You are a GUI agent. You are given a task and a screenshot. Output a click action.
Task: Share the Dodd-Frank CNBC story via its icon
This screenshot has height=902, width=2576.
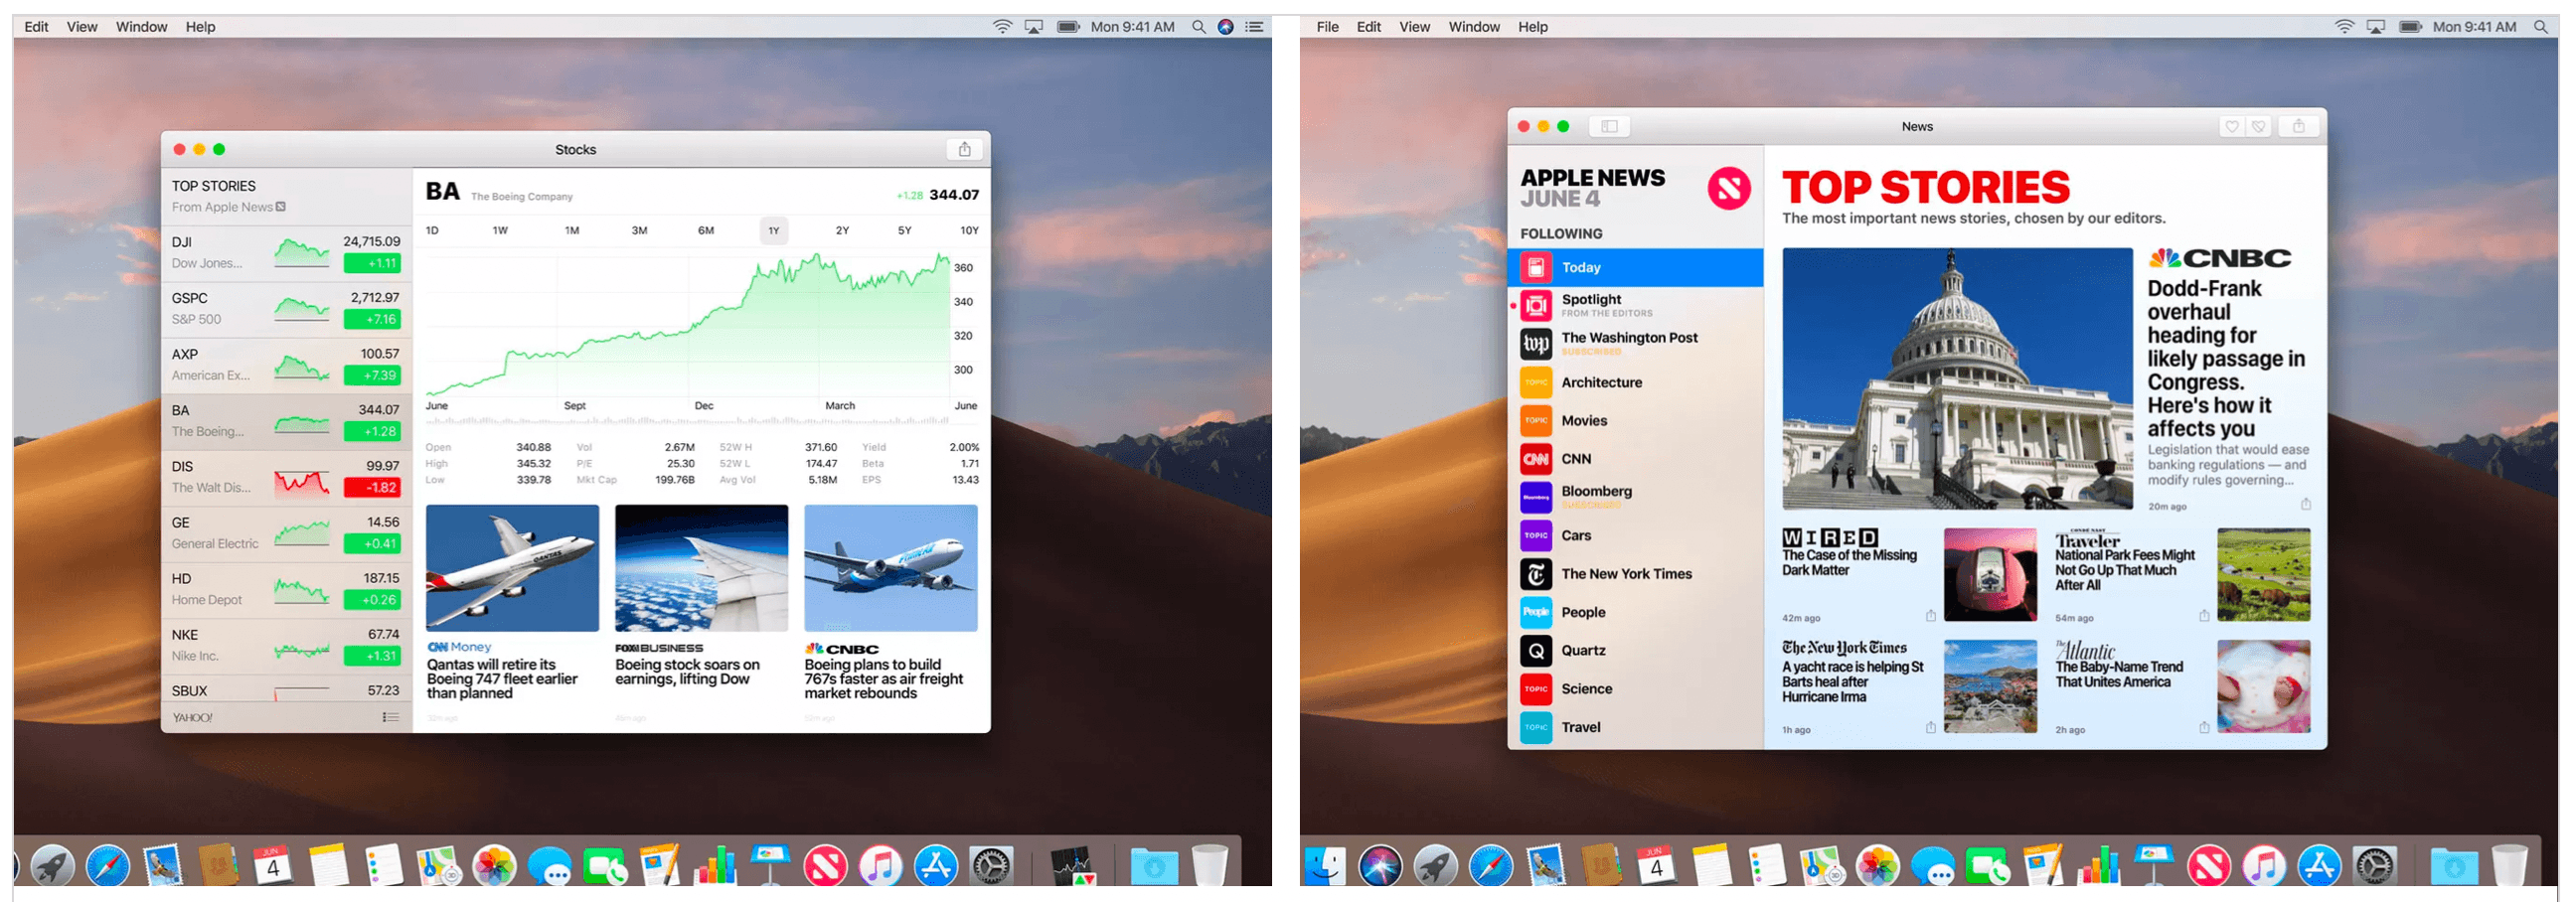pyautogui.click(x=2305, y=504)
